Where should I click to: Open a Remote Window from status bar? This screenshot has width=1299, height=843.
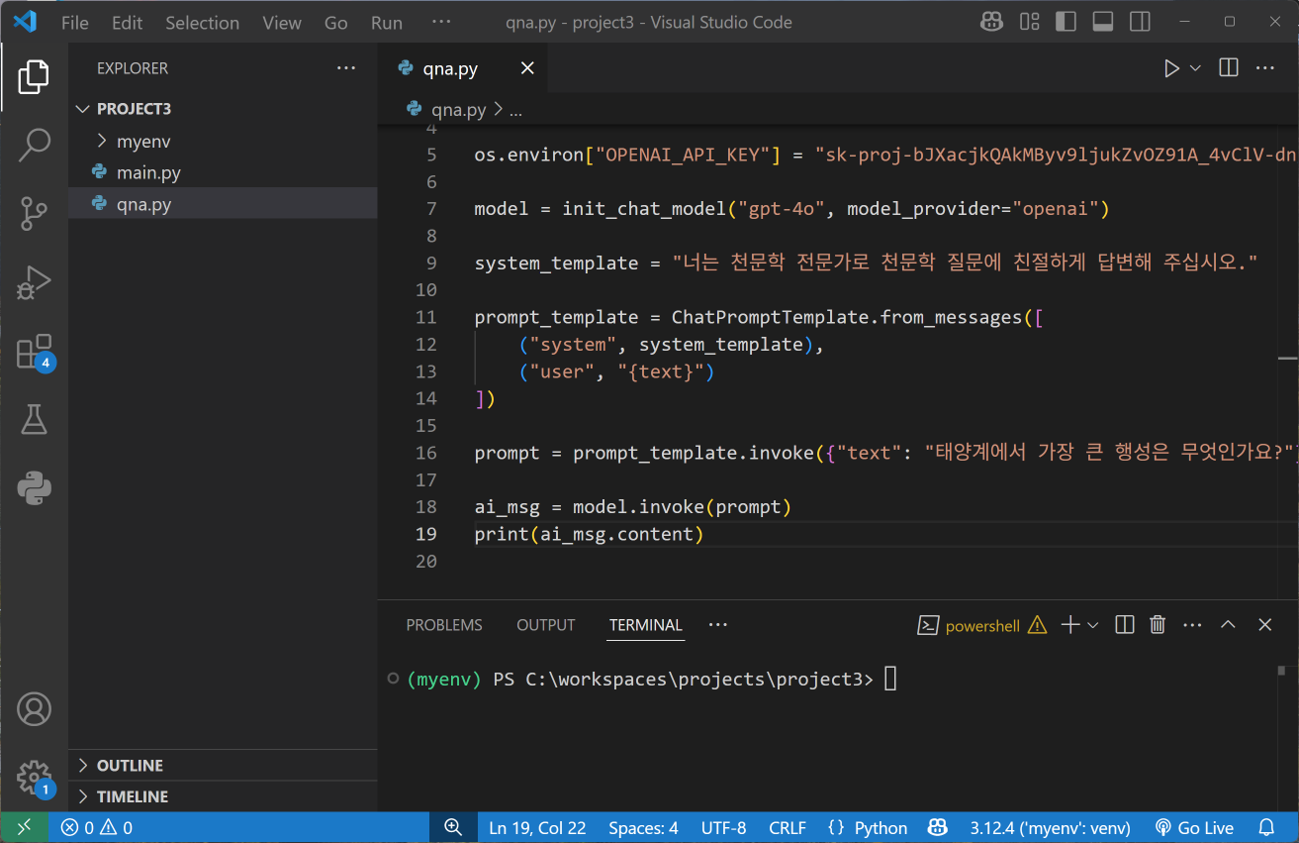24,827
